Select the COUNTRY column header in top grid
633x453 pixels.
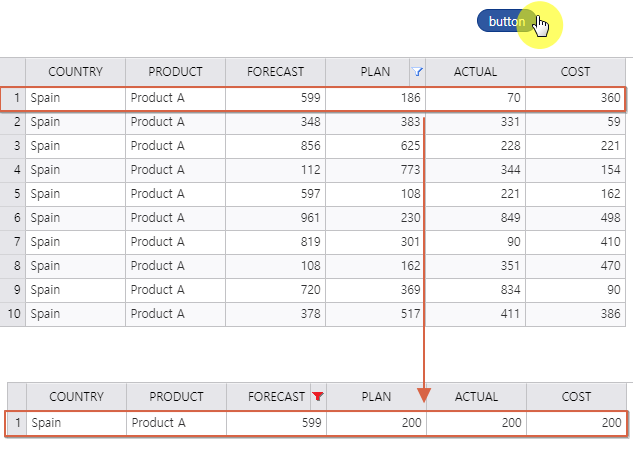click(75, 72)
